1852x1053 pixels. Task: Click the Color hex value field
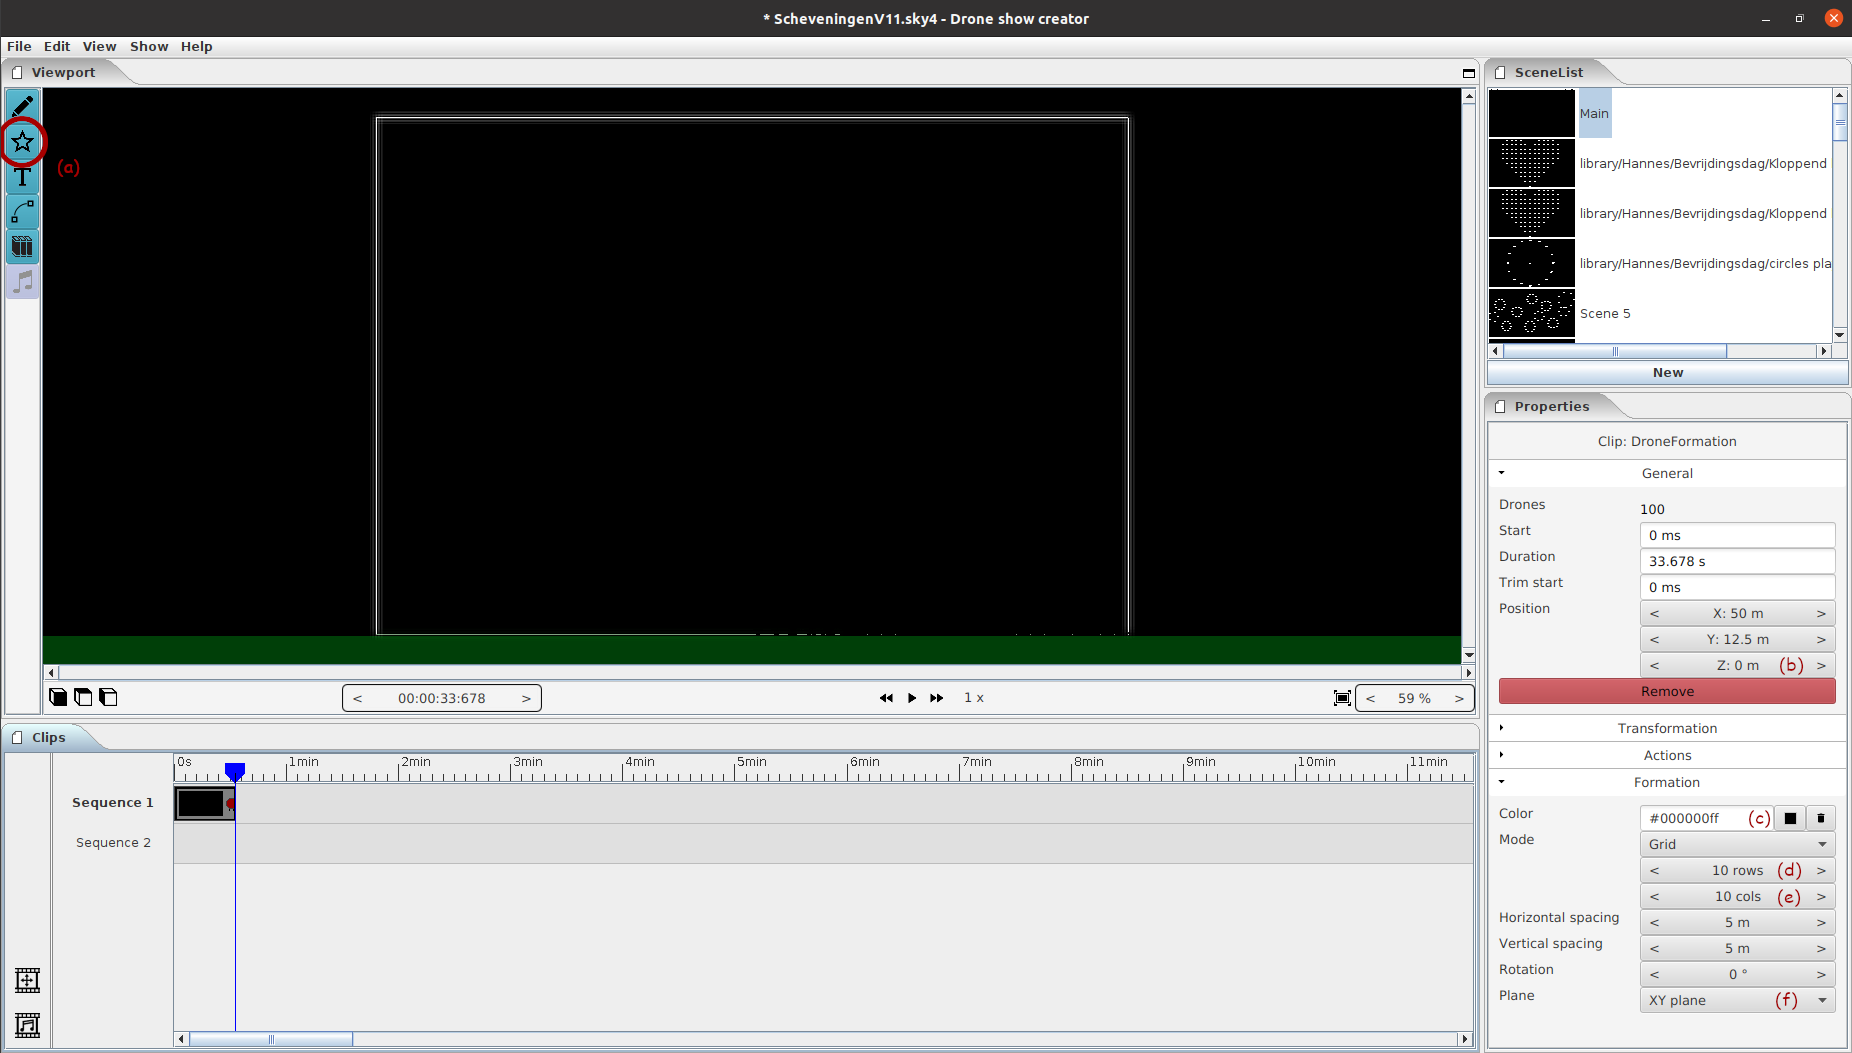1706,818
